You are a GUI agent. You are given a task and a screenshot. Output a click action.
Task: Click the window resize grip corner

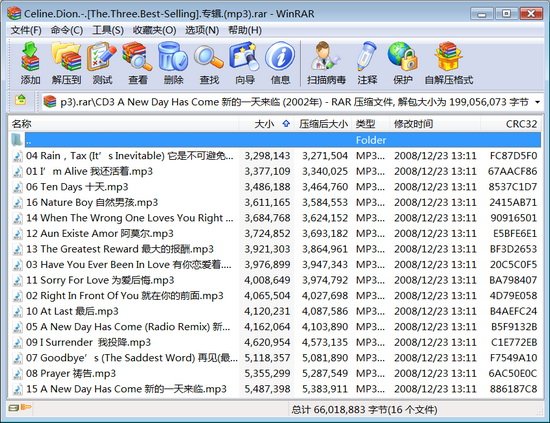(x=539, y=412)
